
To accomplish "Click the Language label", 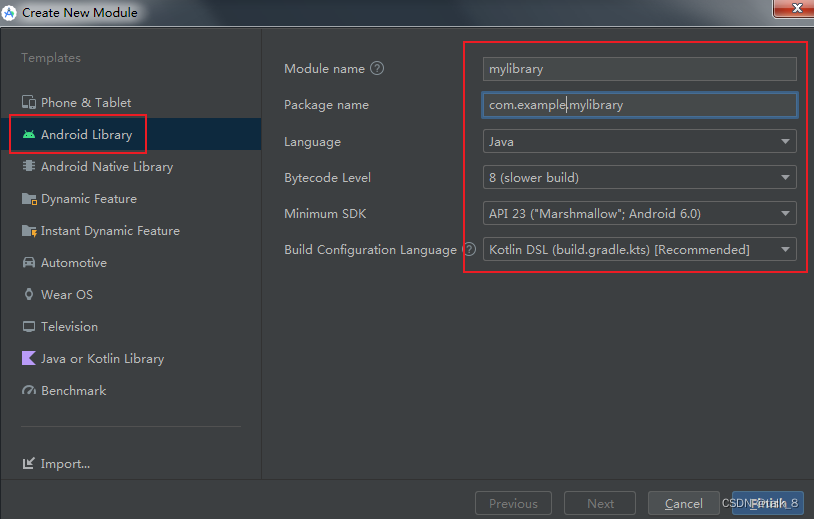I will point(313,142).
